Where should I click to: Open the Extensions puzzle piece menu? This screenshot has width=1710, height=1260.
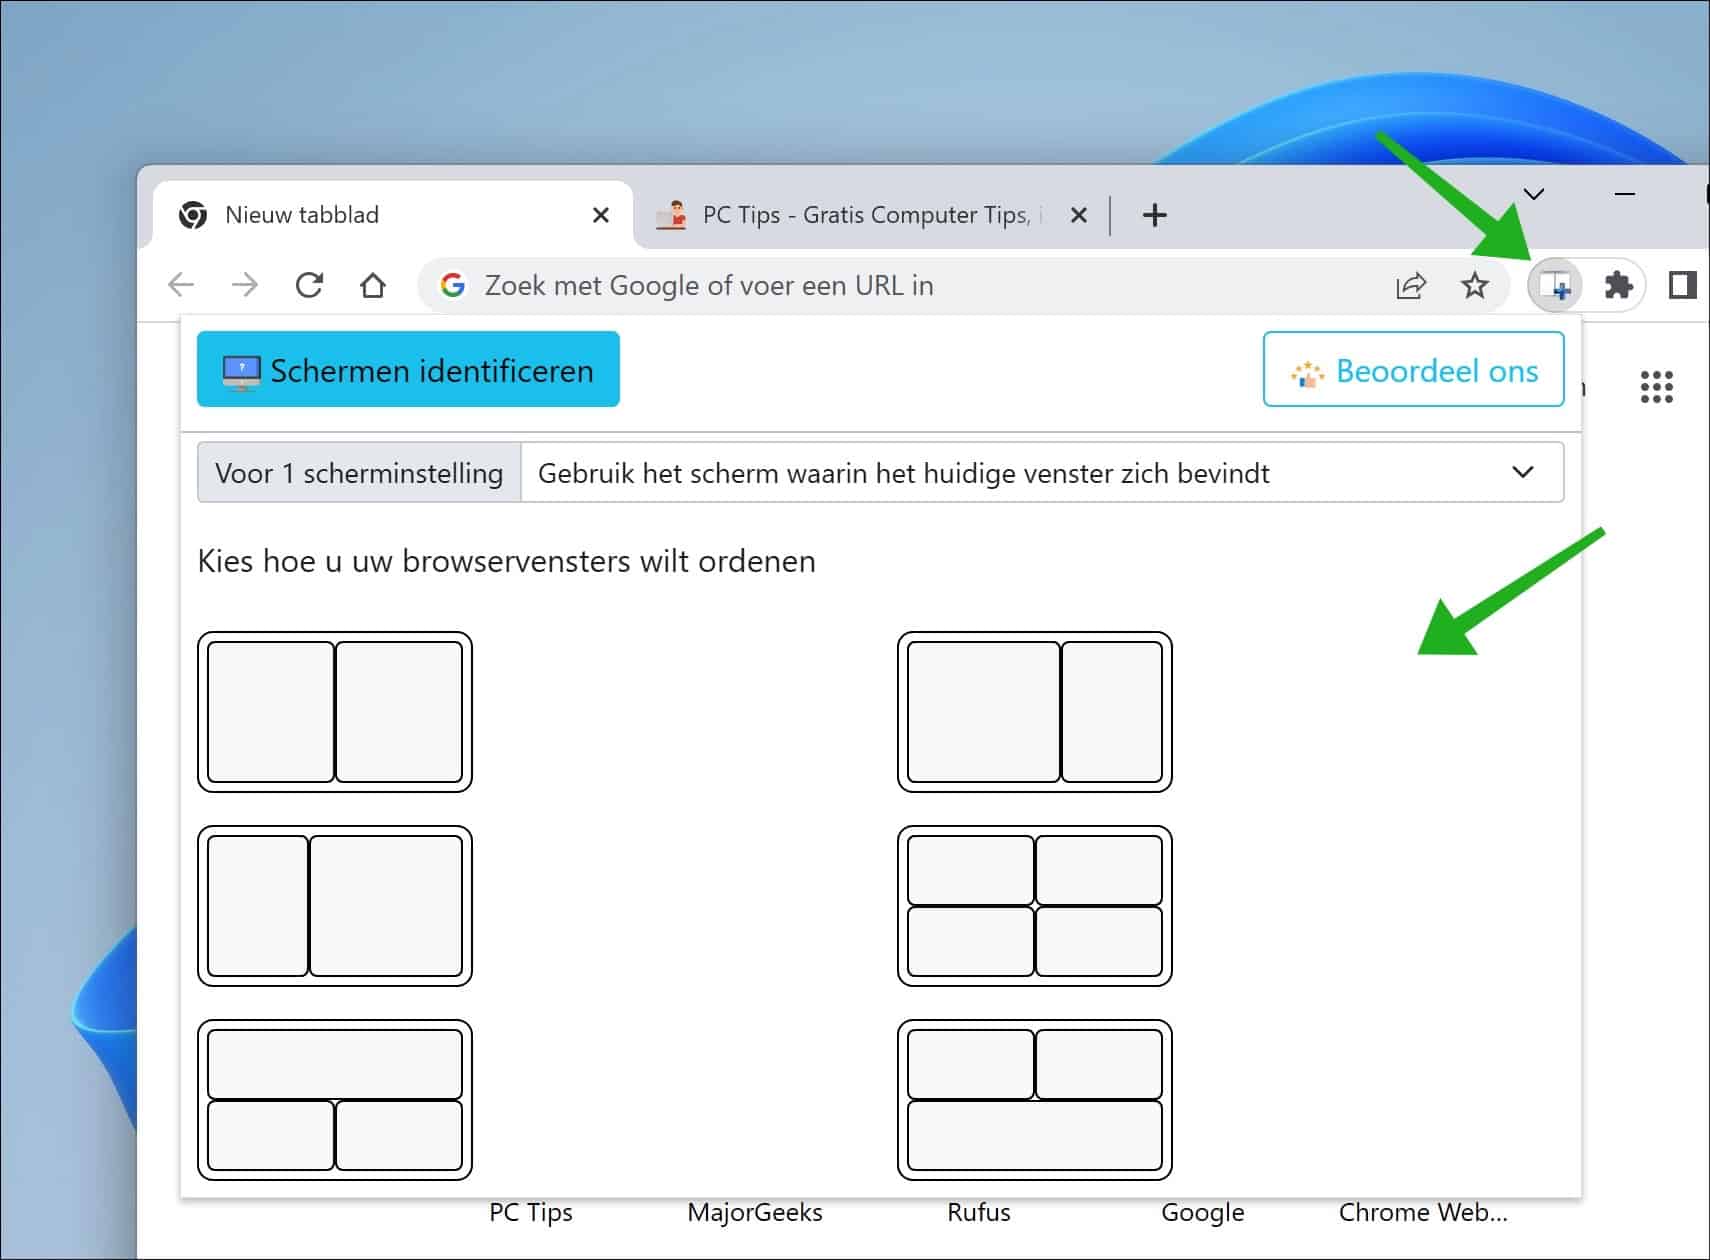[1617, 285]
